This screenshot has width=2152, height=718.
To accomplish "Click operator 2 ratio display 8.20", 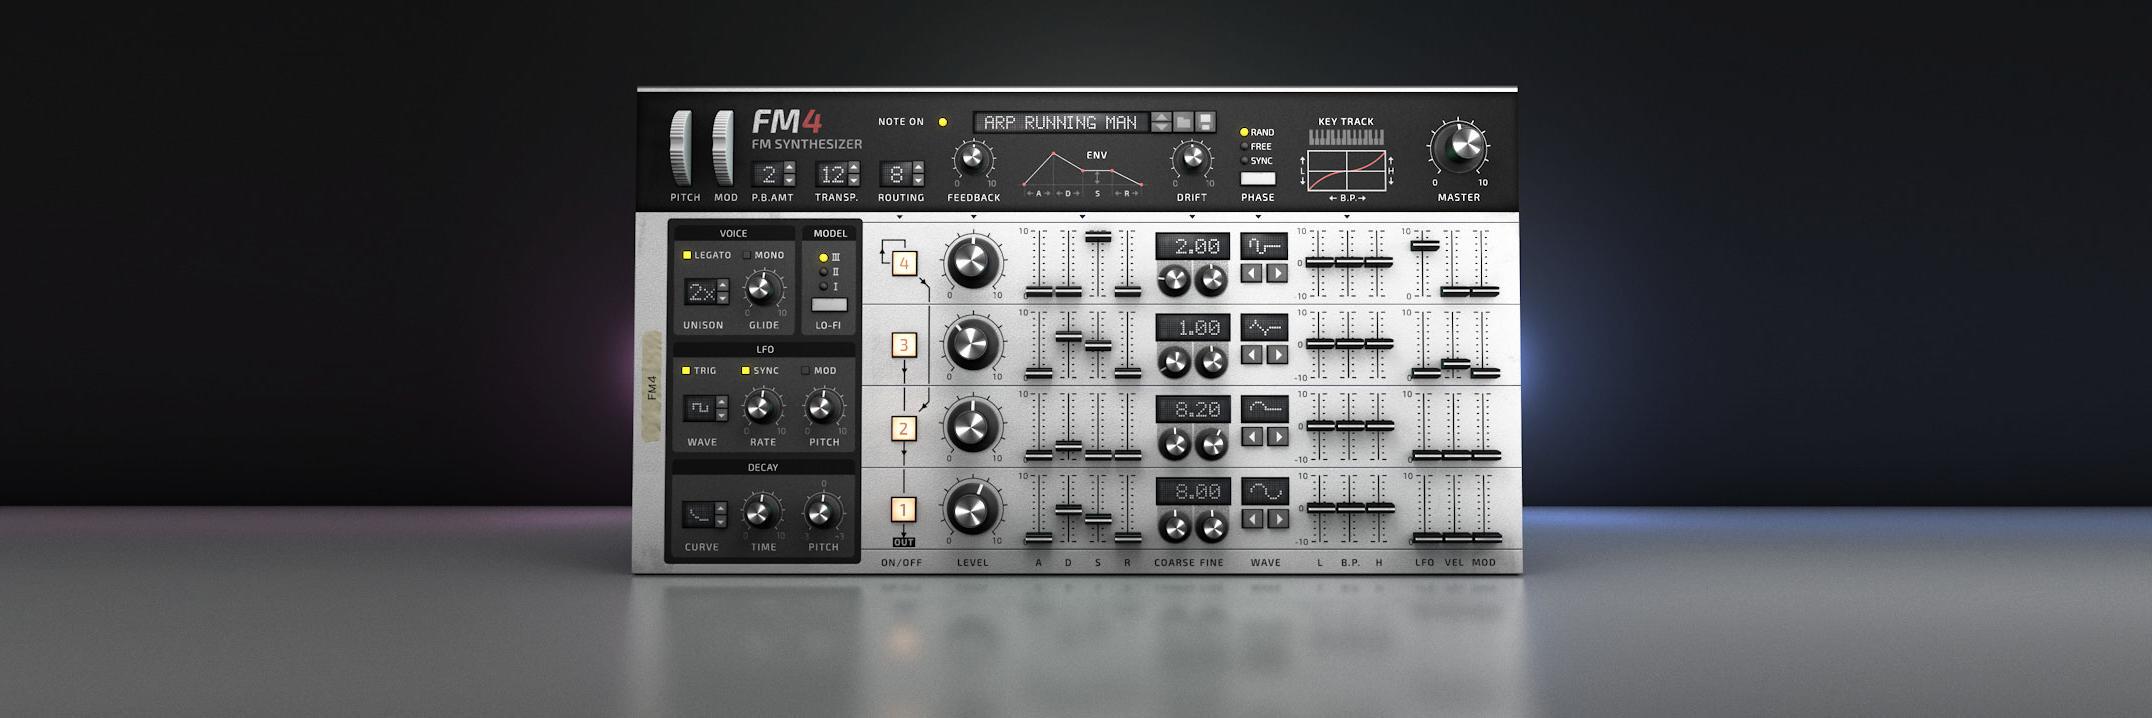I will 1193,410.
